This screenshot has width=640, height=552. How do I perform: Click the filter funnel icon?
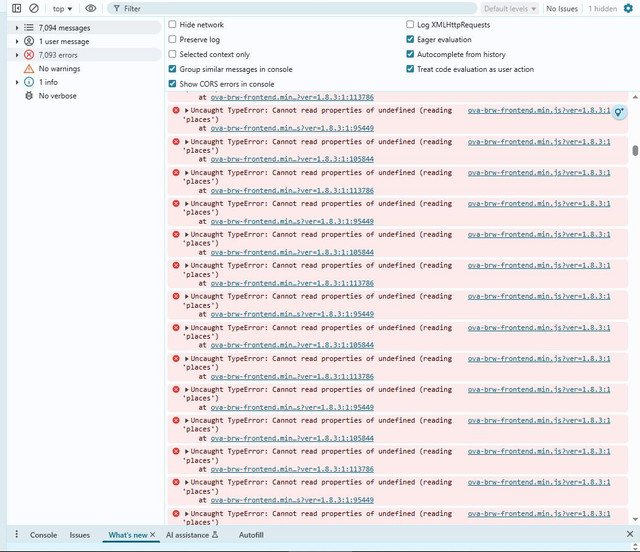[117, 9]
